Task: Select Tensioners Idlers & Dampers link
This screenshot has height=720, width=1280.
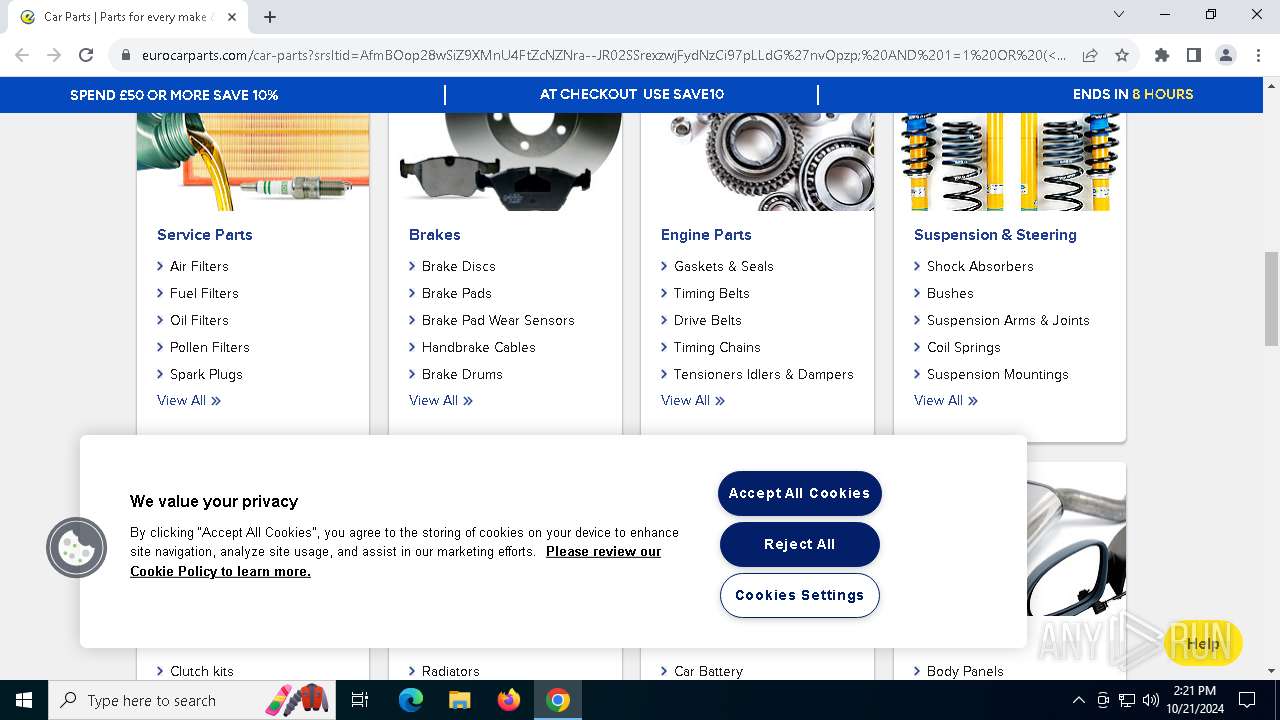Action: 763,374
